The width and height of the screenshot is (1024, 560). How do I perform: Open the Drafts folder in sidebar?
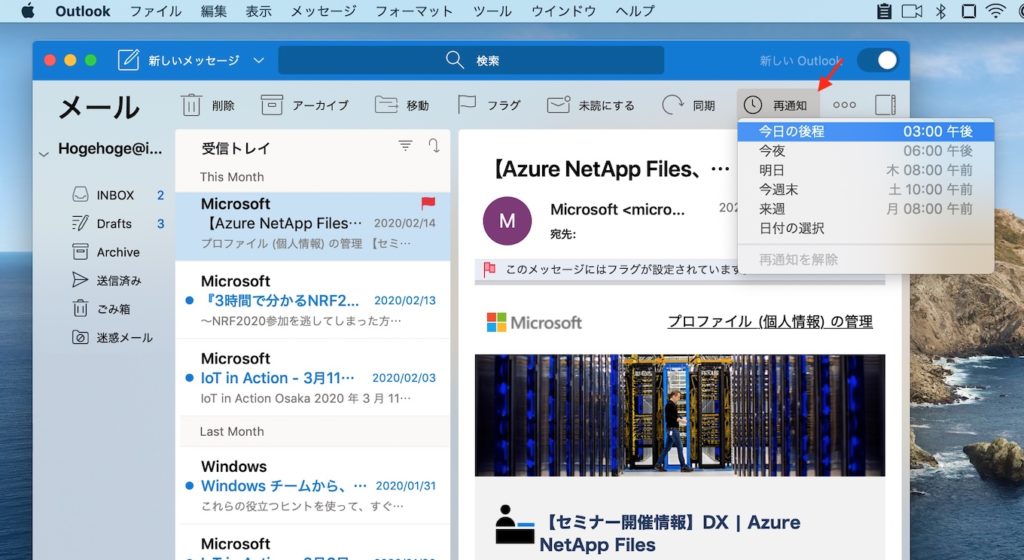pos(114,224)
